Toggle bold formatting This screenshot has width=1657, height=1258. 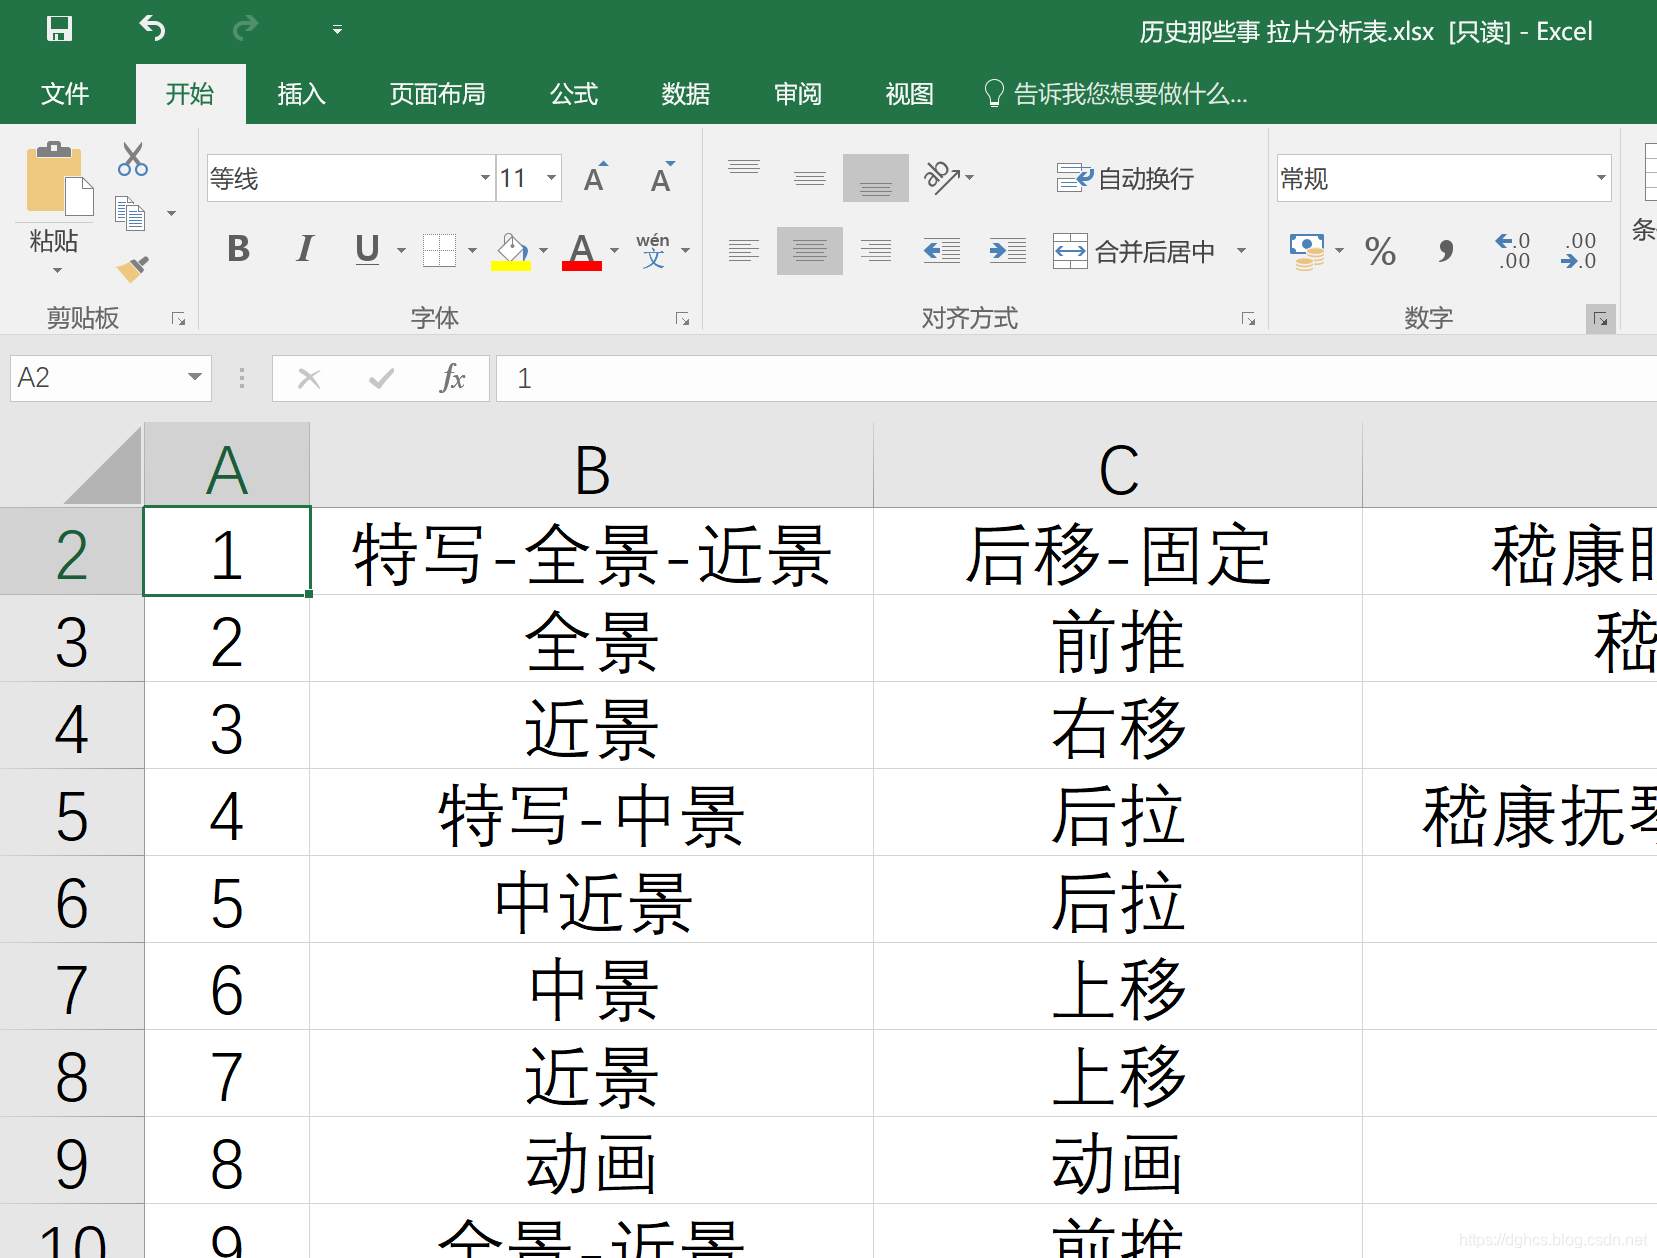click(238, 249)
